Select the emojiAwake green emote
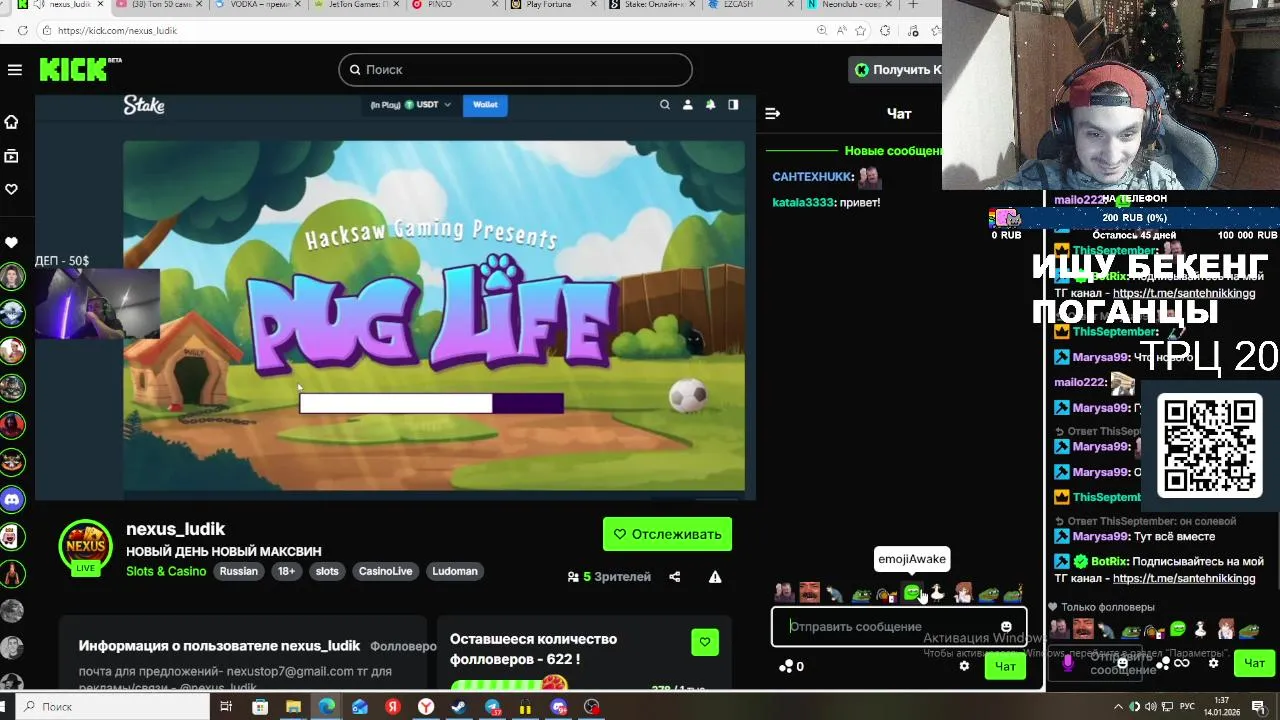1280x720 pixels. coord(912,593)
